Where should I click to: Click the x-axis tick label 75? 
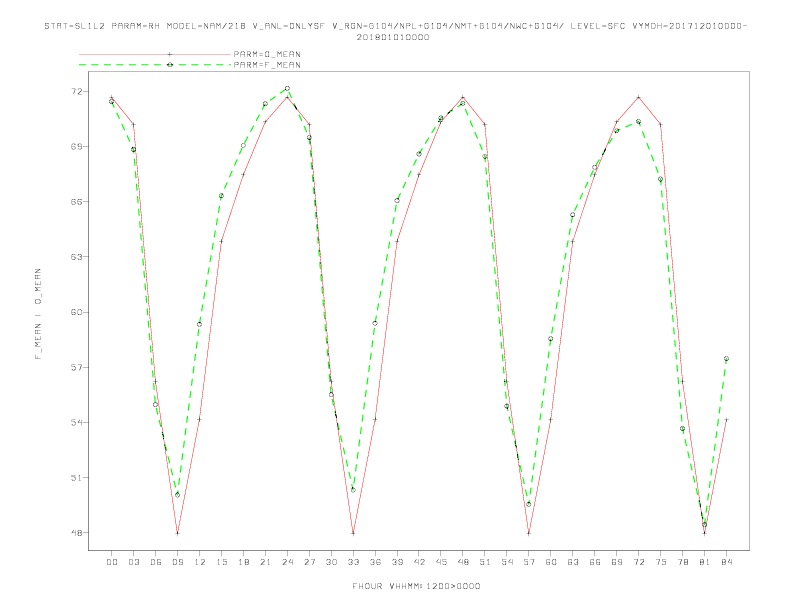pos(661,562)
